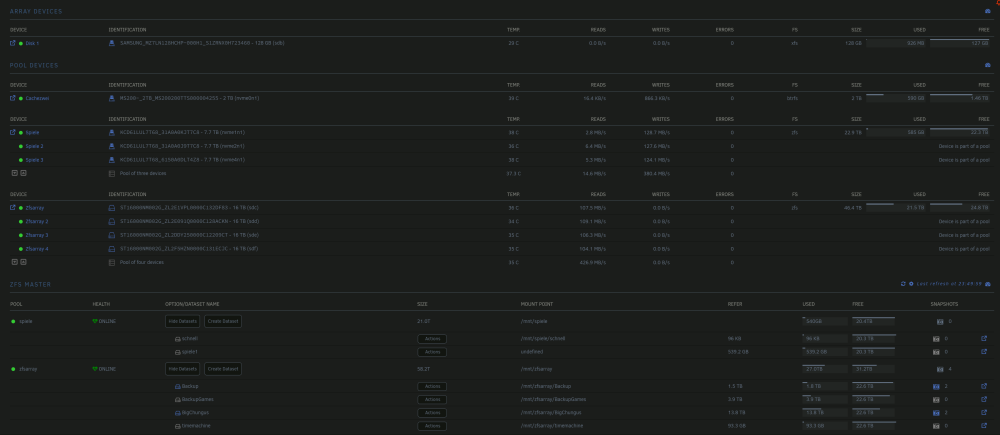Screen dimensions: 1000x435
Task: Click the hard disk icon for sdc
Action: tap(112, 208)
